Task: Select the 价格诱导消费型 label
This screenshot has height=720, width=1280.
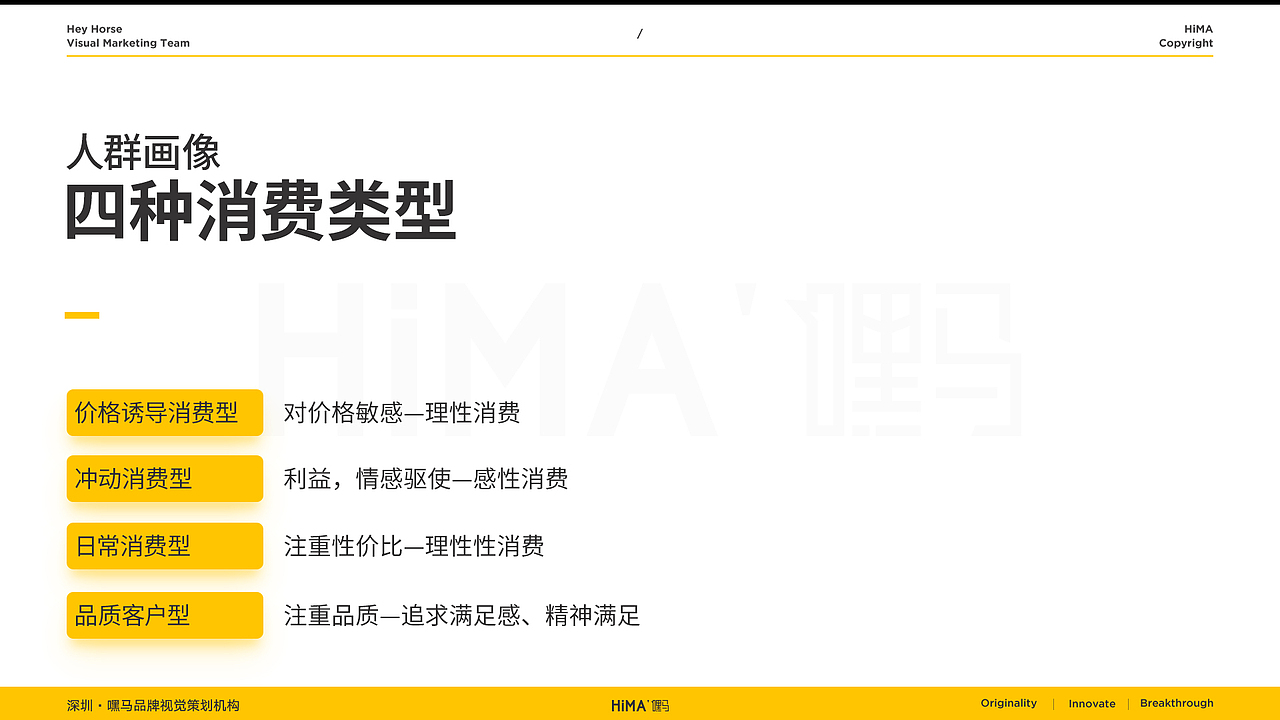Action: coord(164,412)
